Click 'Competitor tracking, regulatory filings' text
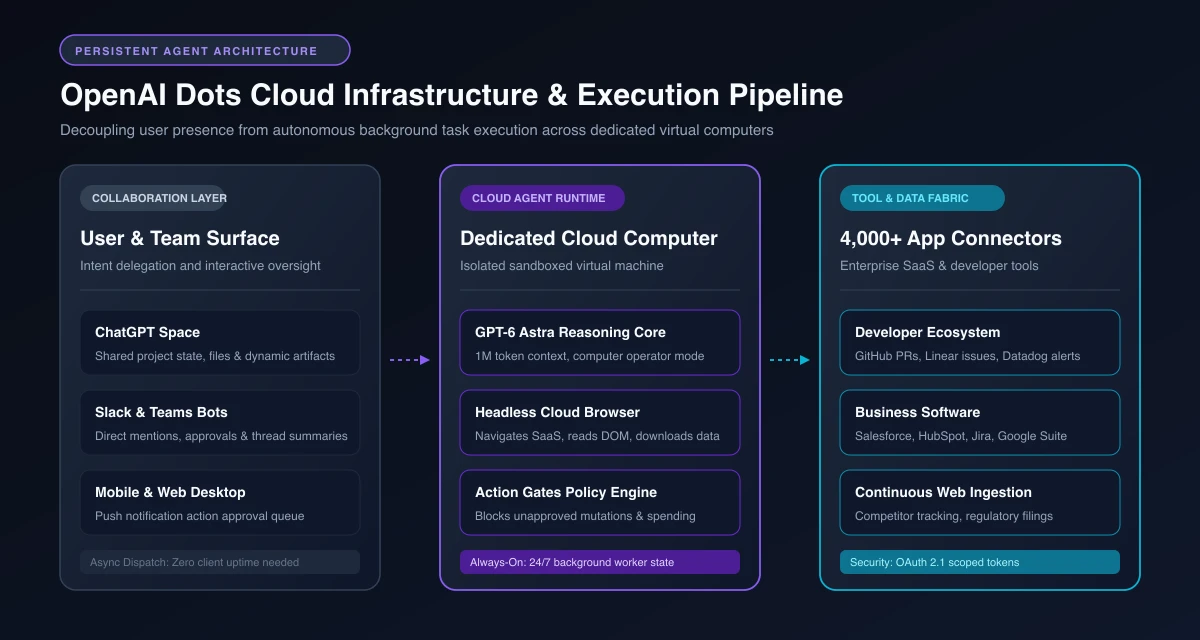This screenshot has height=640, width=1200. click(x=954, y=516)
